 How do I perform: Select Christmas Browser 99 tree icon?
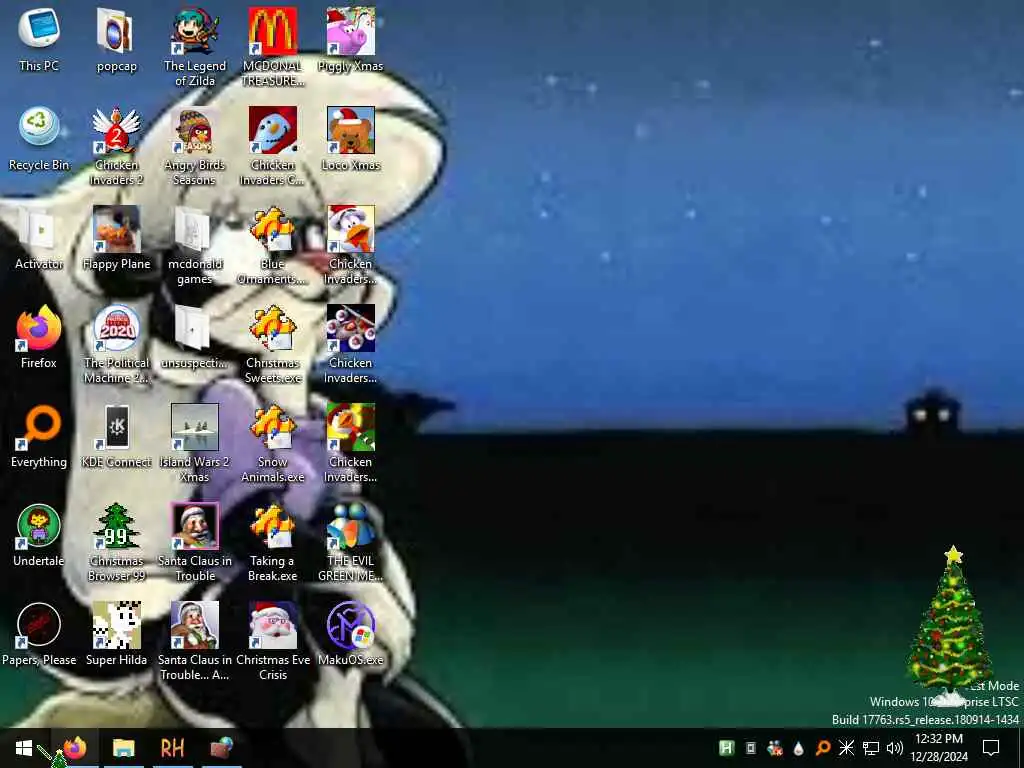click(116, 526)
